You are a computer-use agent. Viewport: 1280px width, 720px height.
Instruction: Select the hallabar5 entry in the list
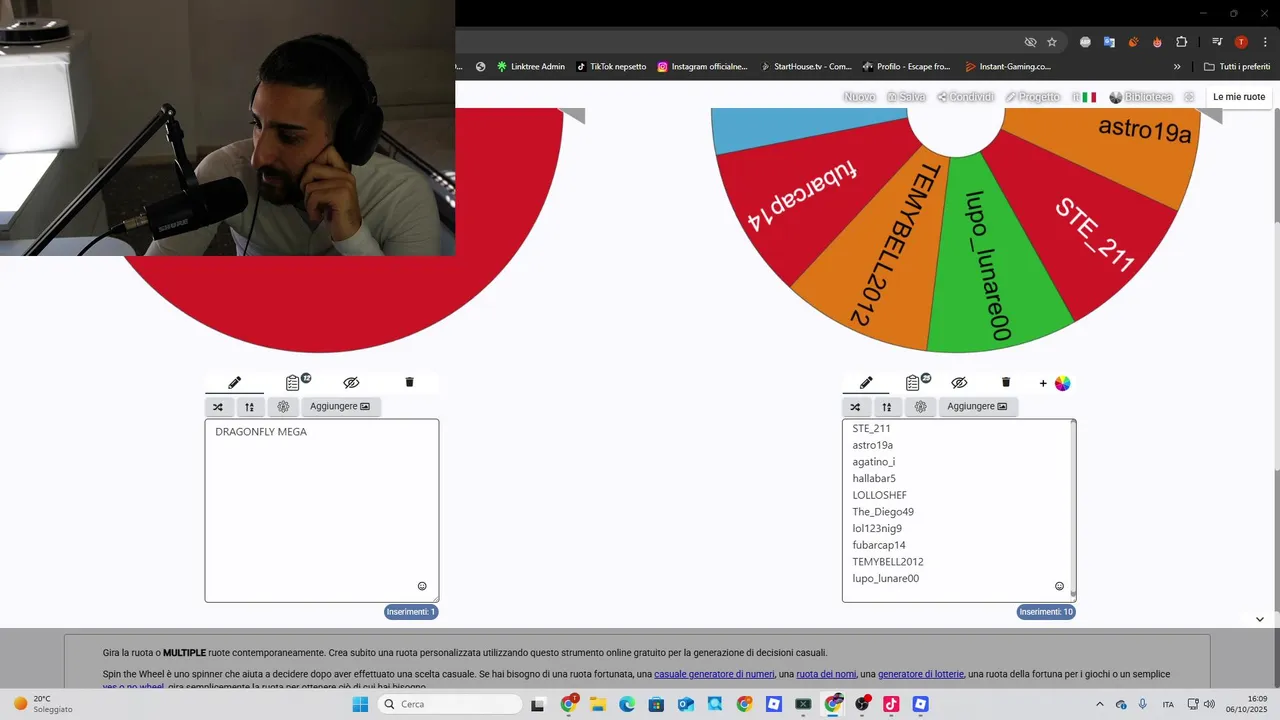pyautogui.click(x=874, y=479)
